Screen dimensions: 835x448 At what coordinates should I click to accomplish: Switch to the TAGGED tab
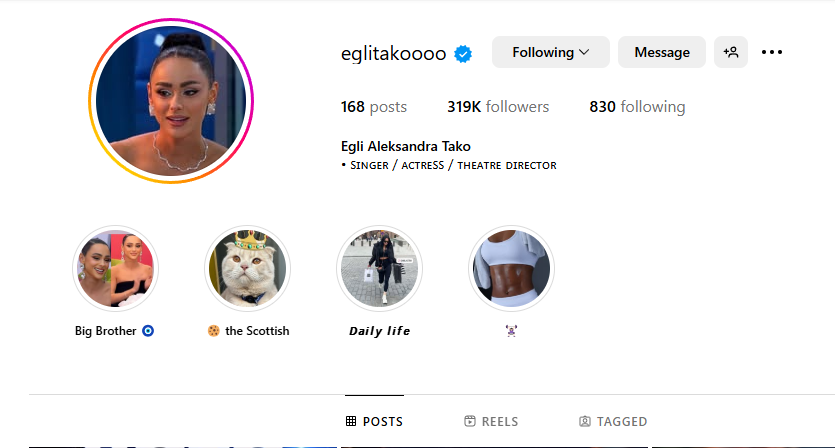click(x=613, y=421)
